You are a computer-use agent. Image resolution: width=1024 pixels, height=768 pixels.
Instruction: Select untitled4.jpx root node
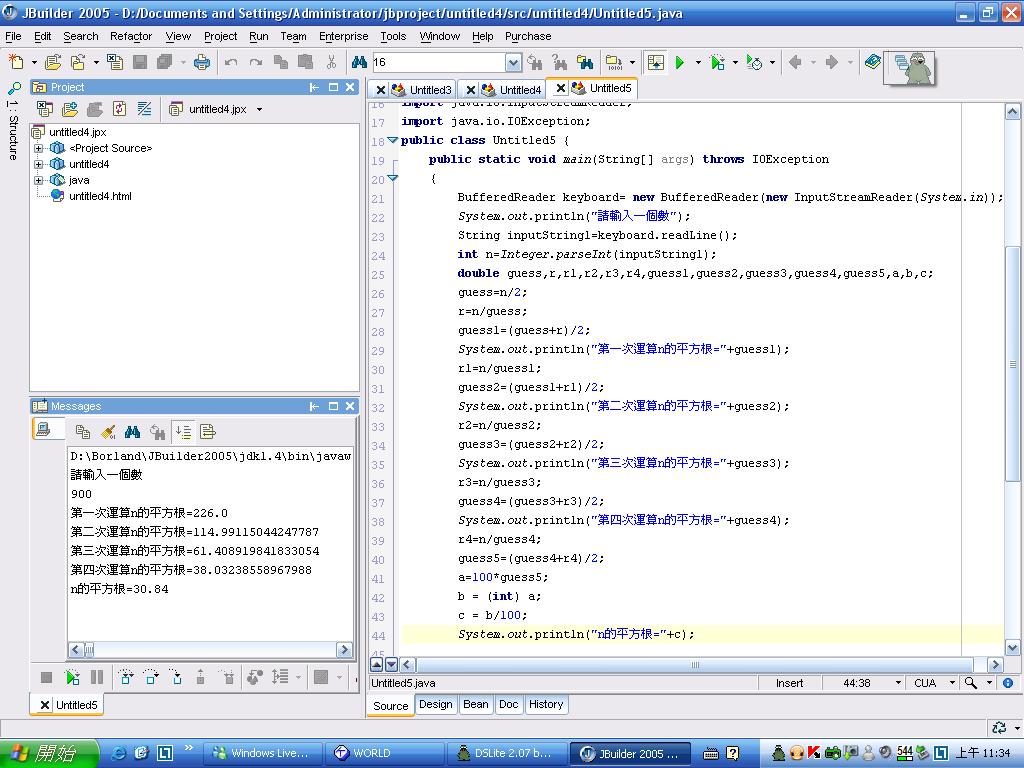(x=77, y=132)
